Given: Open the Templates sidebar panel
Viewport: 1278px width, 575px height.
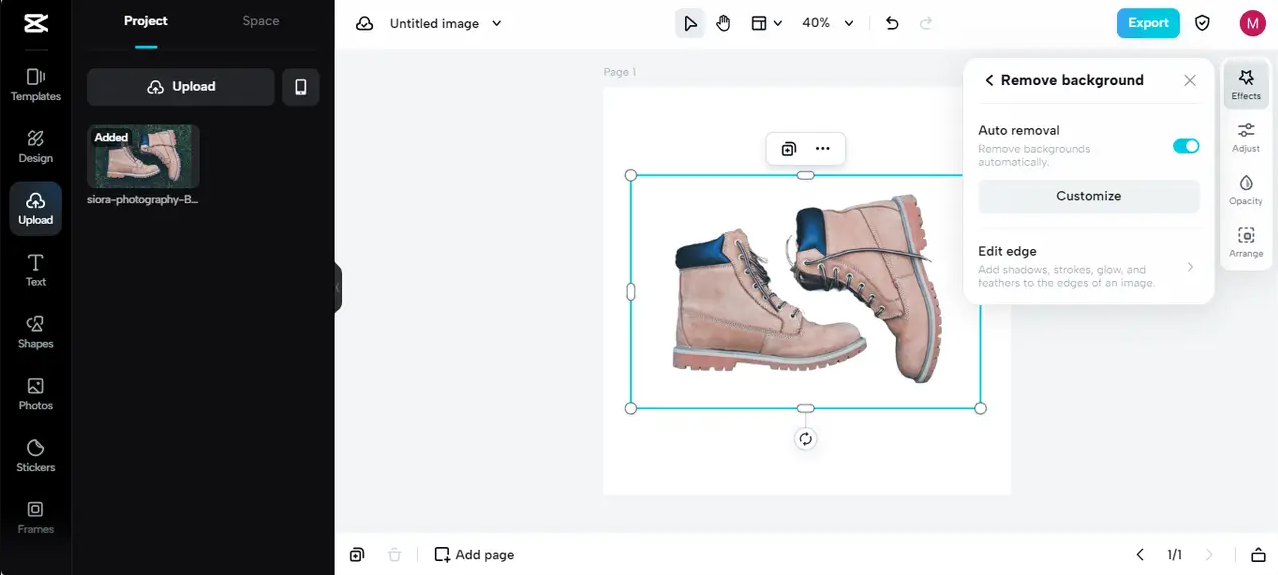Looking at the screenshot, I should coord(35,85).
